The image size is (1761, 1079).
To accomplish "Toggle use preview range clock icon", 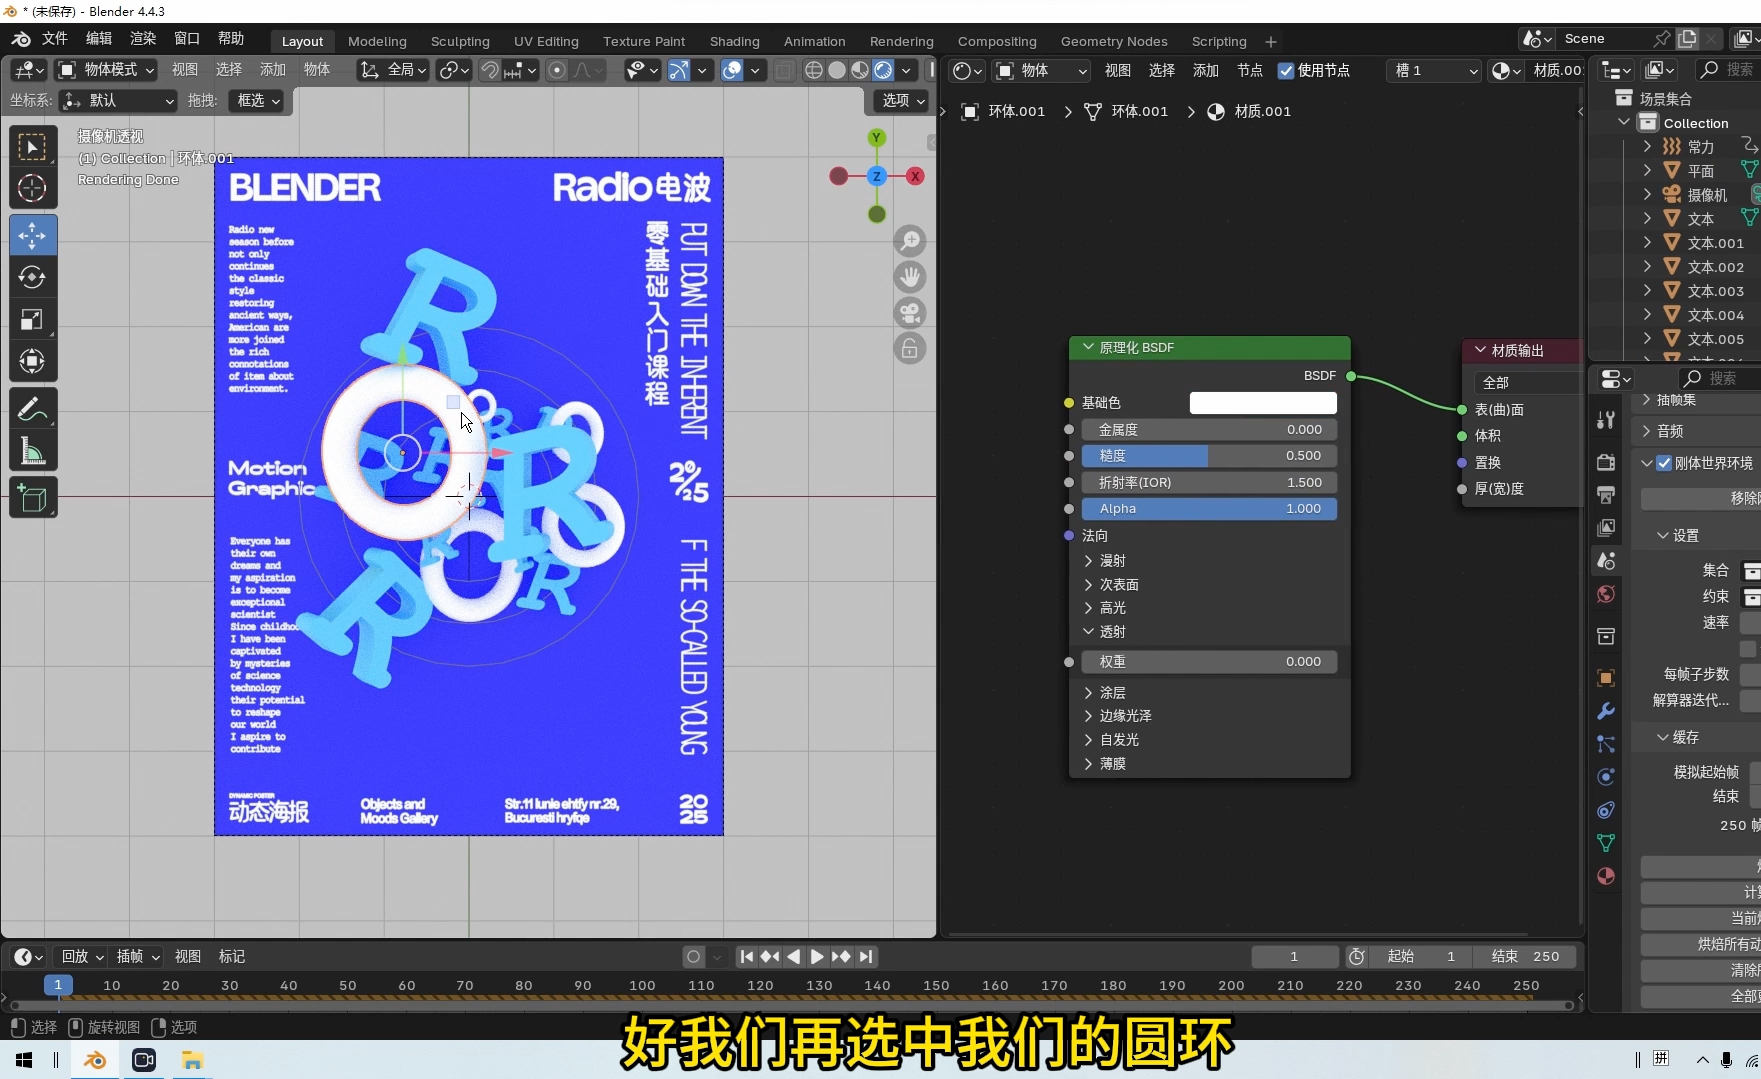I will (1357, 957).
